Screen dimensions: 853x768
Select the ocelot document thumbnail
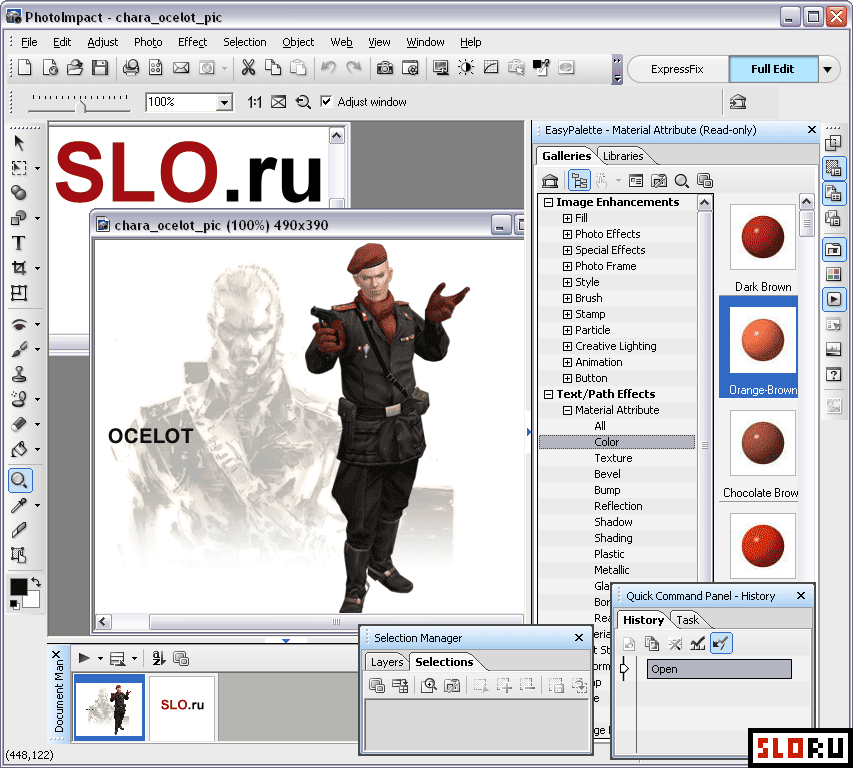pos(109,708)
